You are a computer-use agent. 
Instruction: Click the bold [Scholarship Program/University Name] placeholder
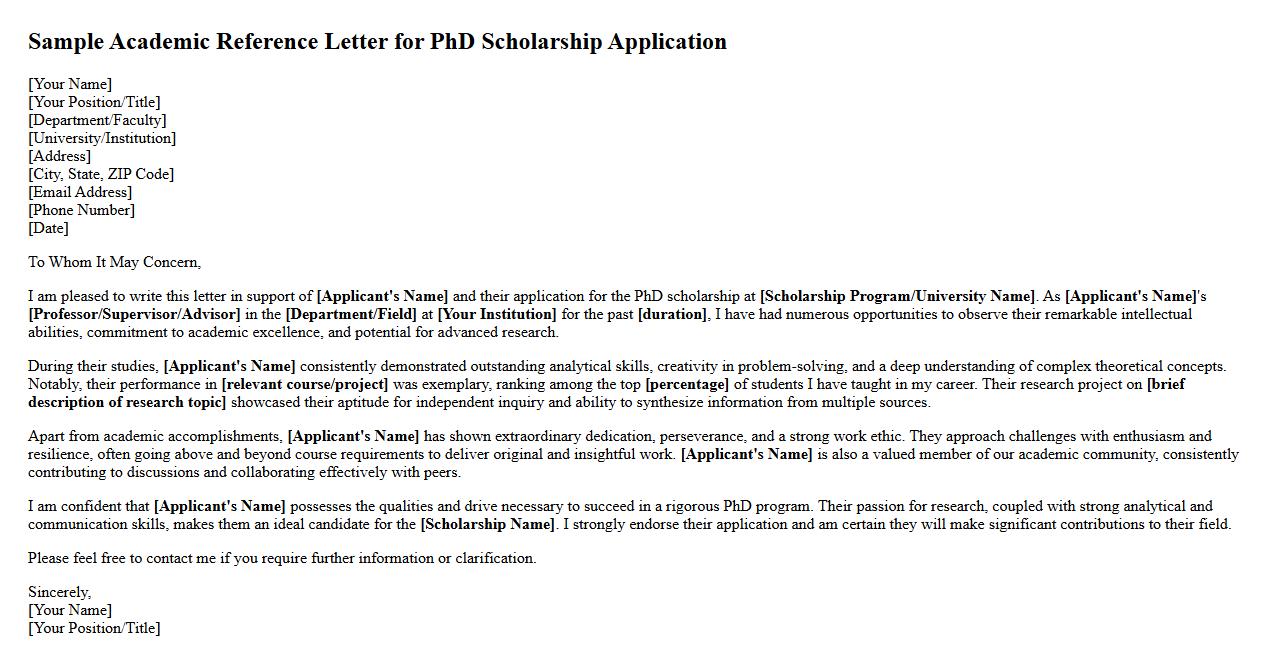(897, 296)
